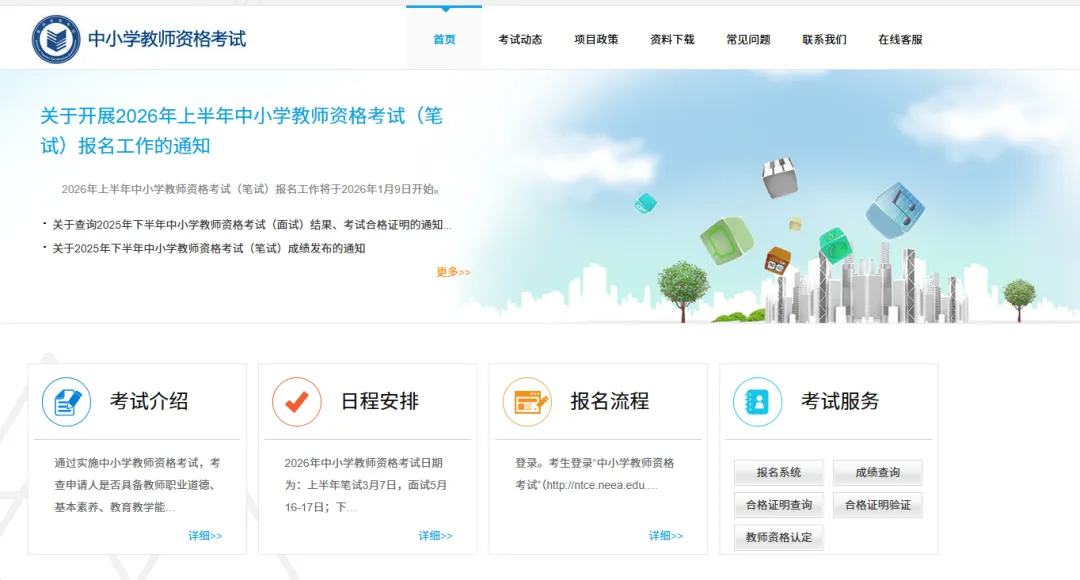
Task: Click the 考试服务 card heading
Action: [840, 401]
